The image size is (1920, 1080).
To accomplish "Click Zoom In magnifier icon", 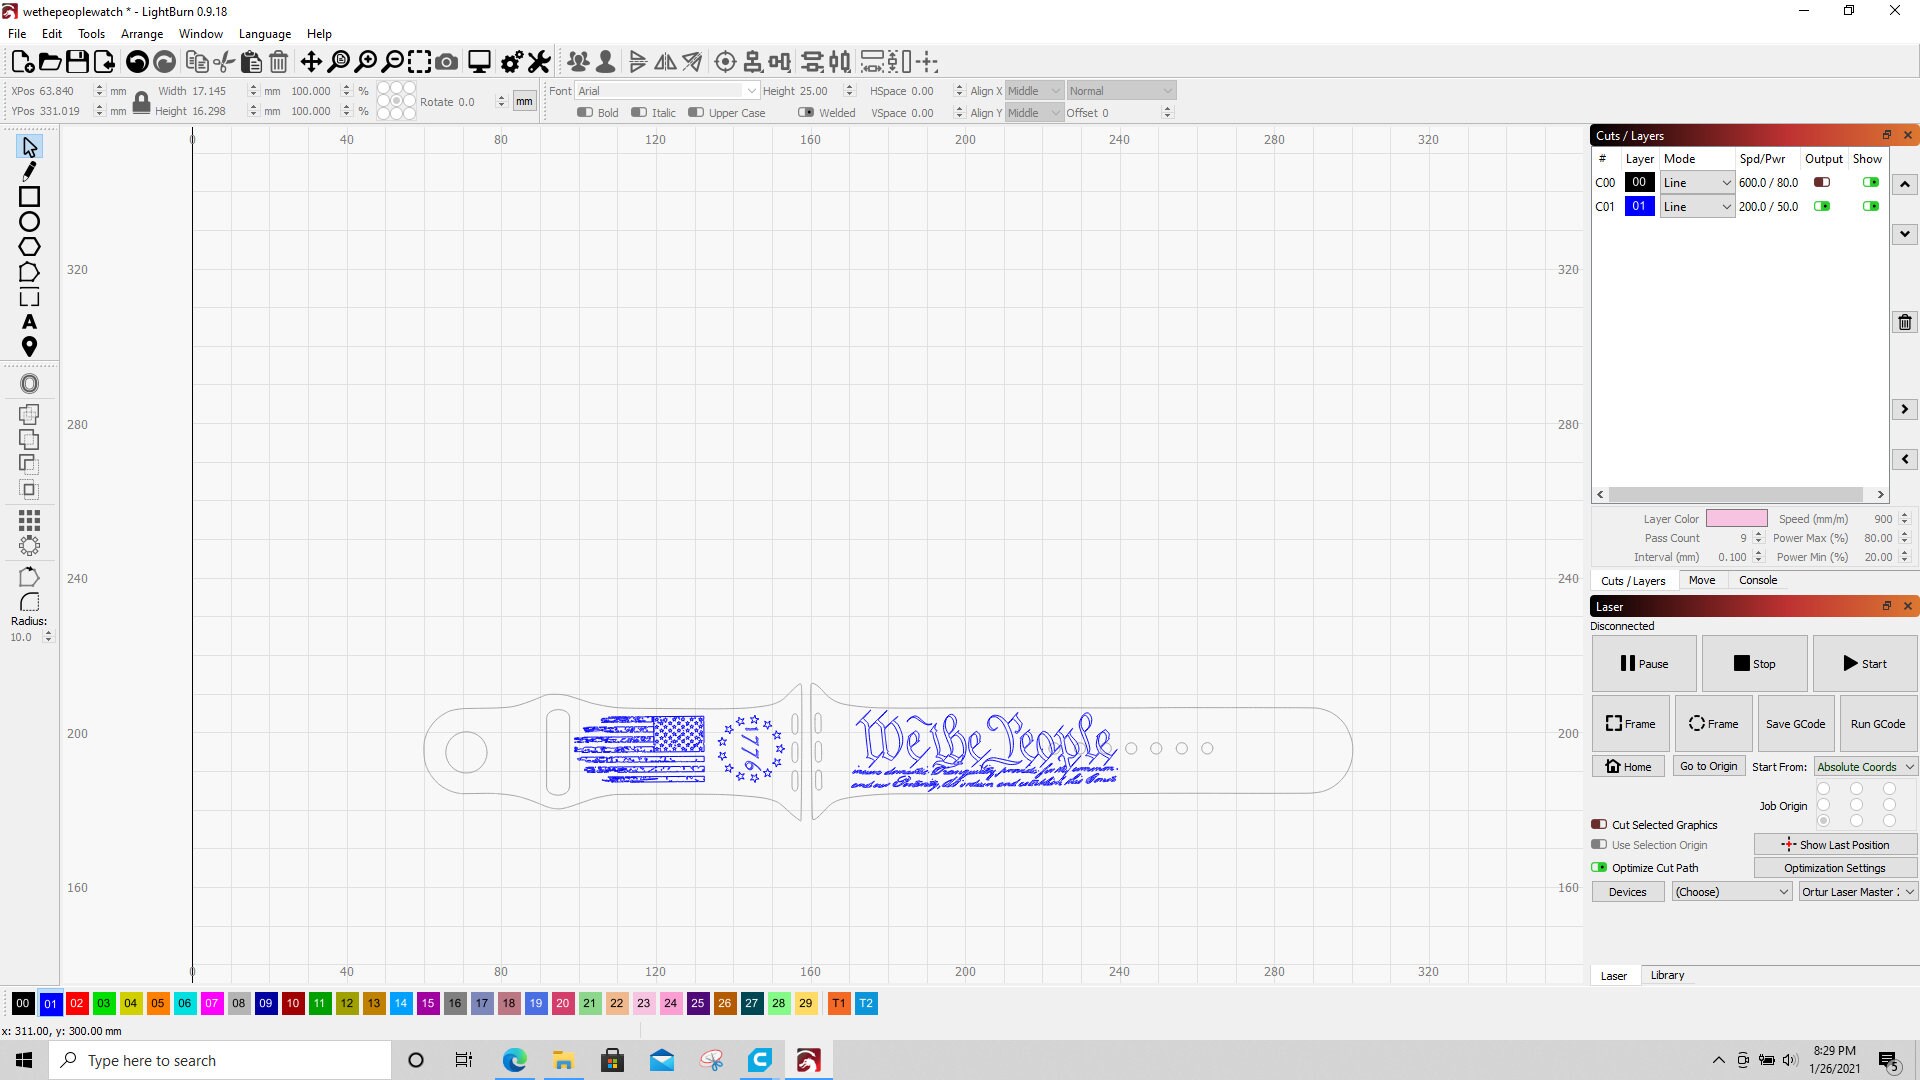I will (x=366, y=62).
